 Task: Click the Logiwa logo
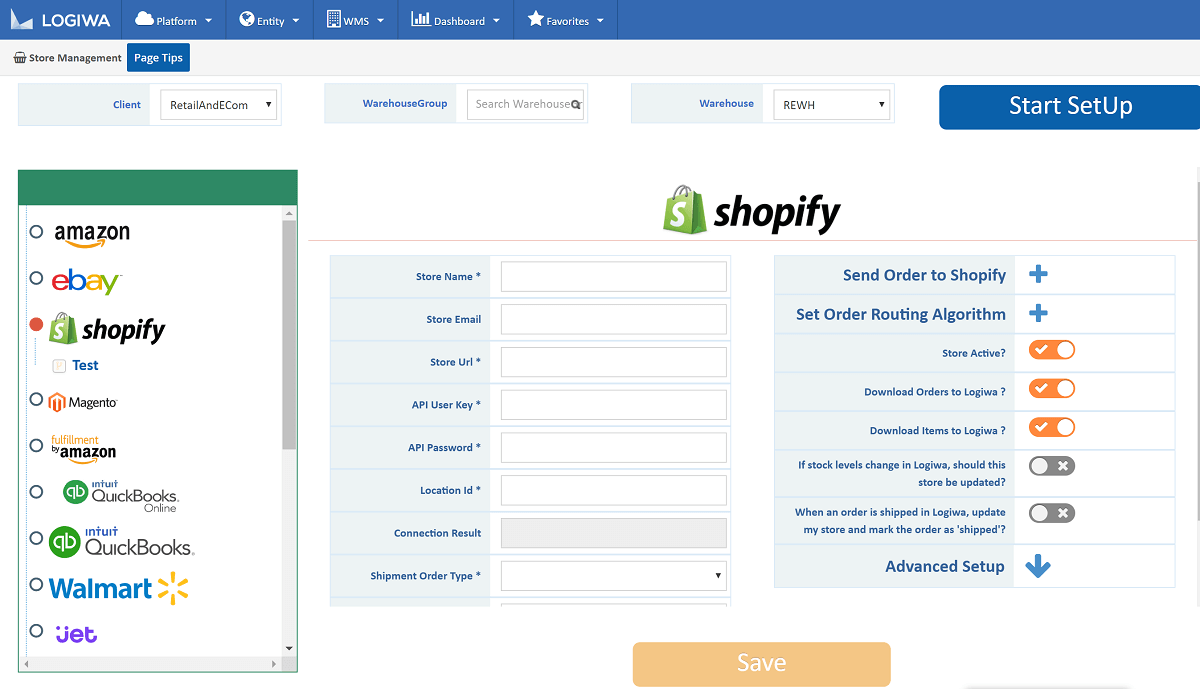60,20
